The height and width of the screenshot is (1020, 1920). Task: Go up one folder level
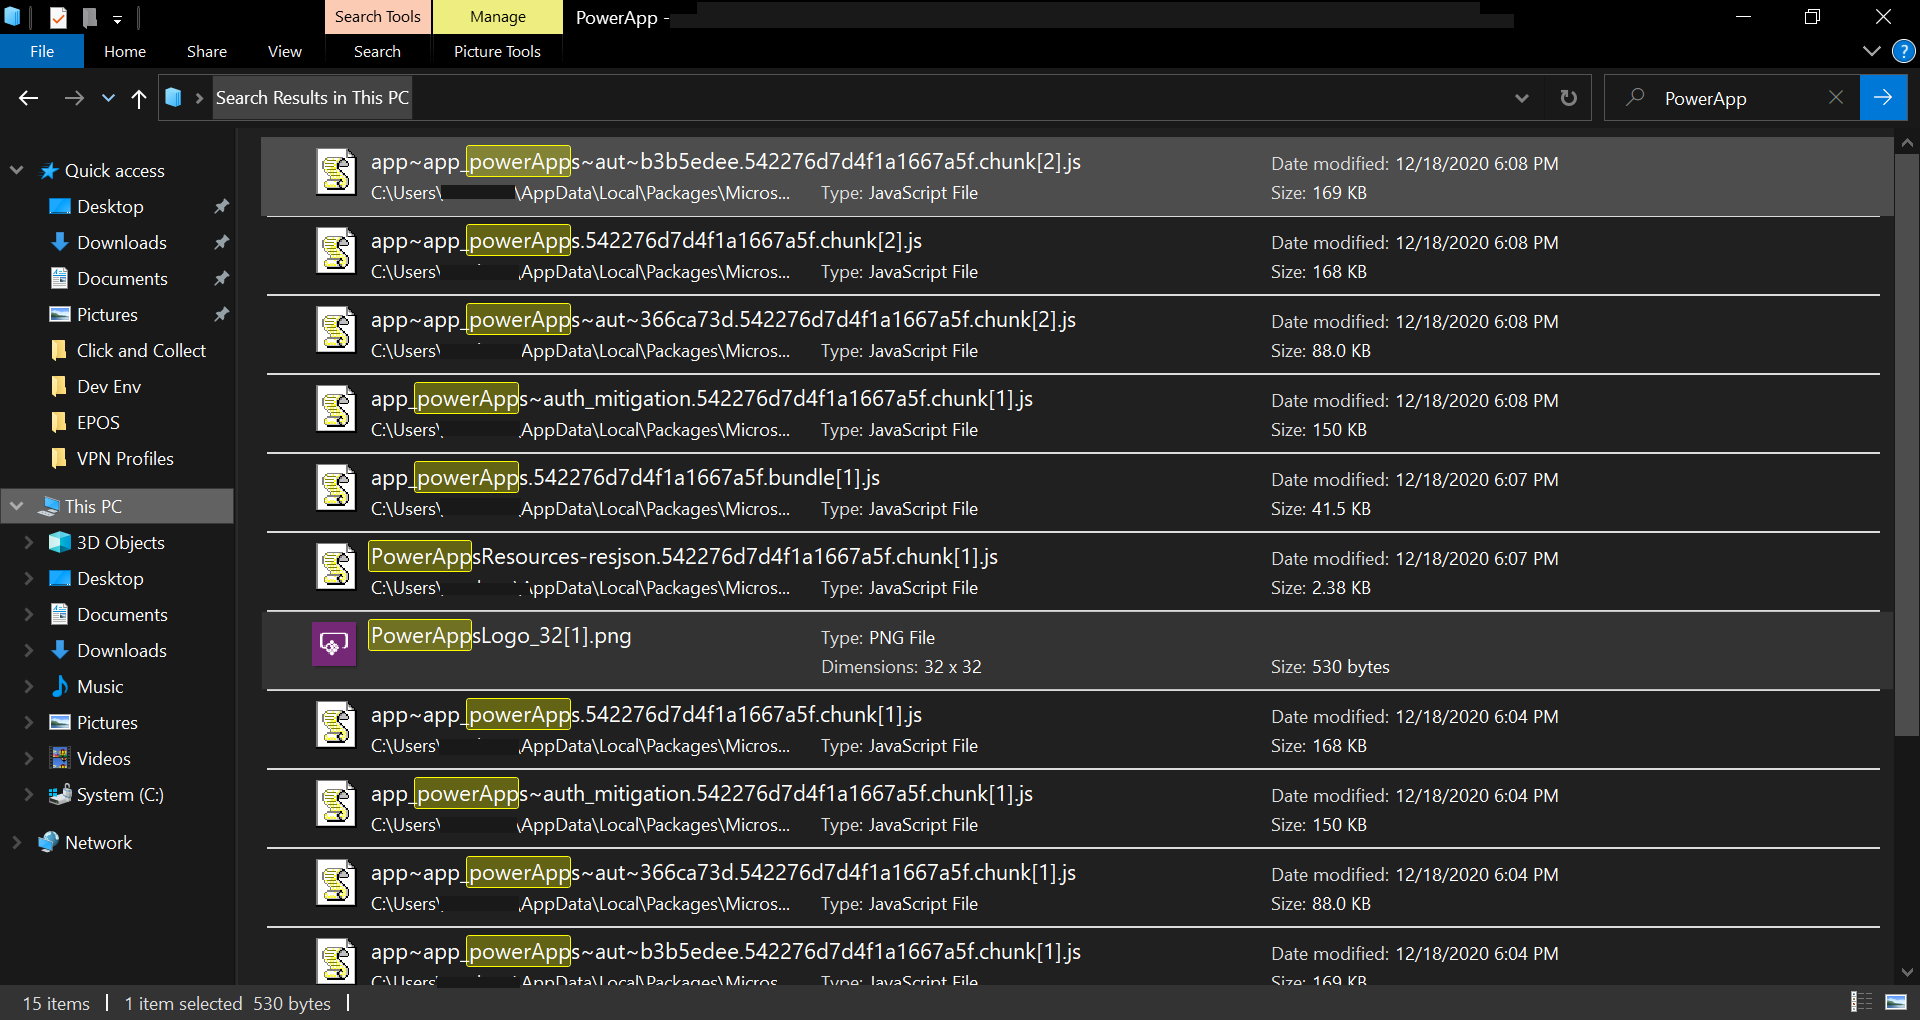pos(139,98)
